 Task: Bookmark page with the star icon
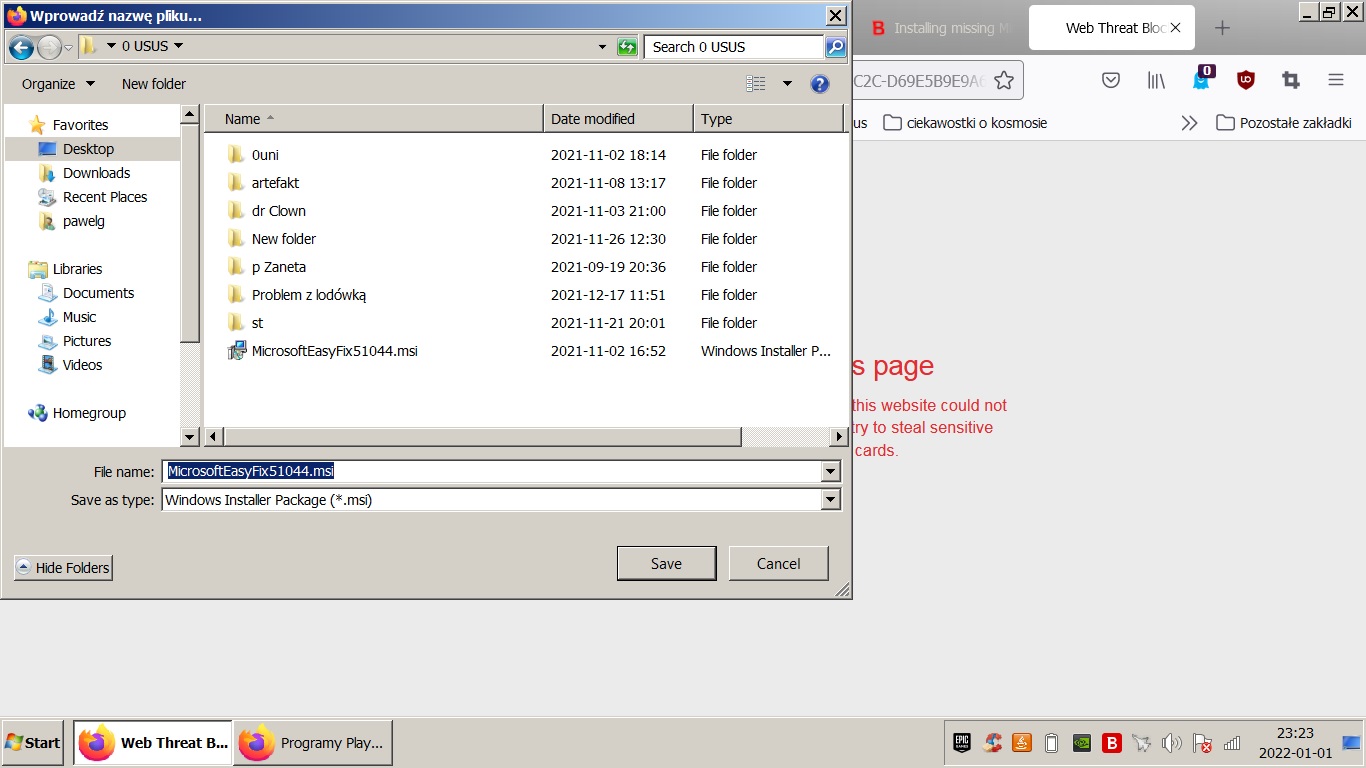click(1004, 80)
